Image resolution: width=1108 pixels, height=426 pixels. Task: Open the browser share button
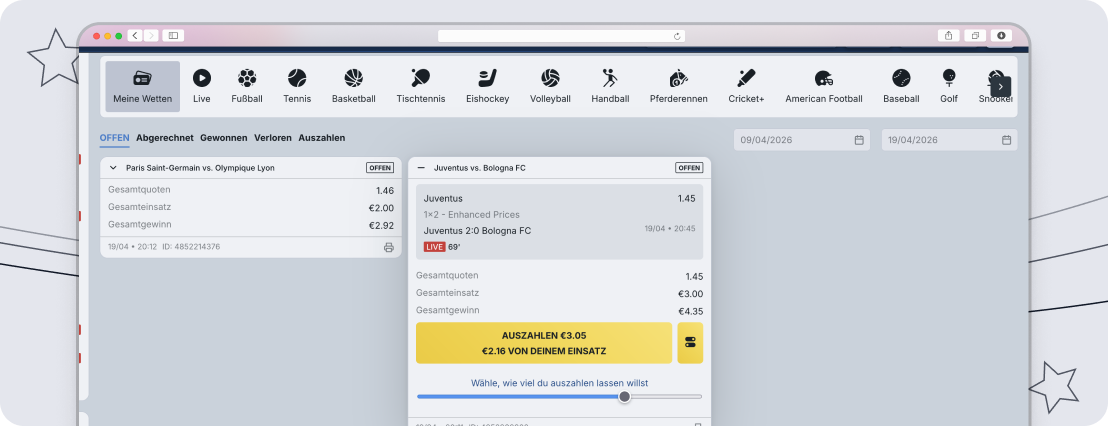click(948, 35)
